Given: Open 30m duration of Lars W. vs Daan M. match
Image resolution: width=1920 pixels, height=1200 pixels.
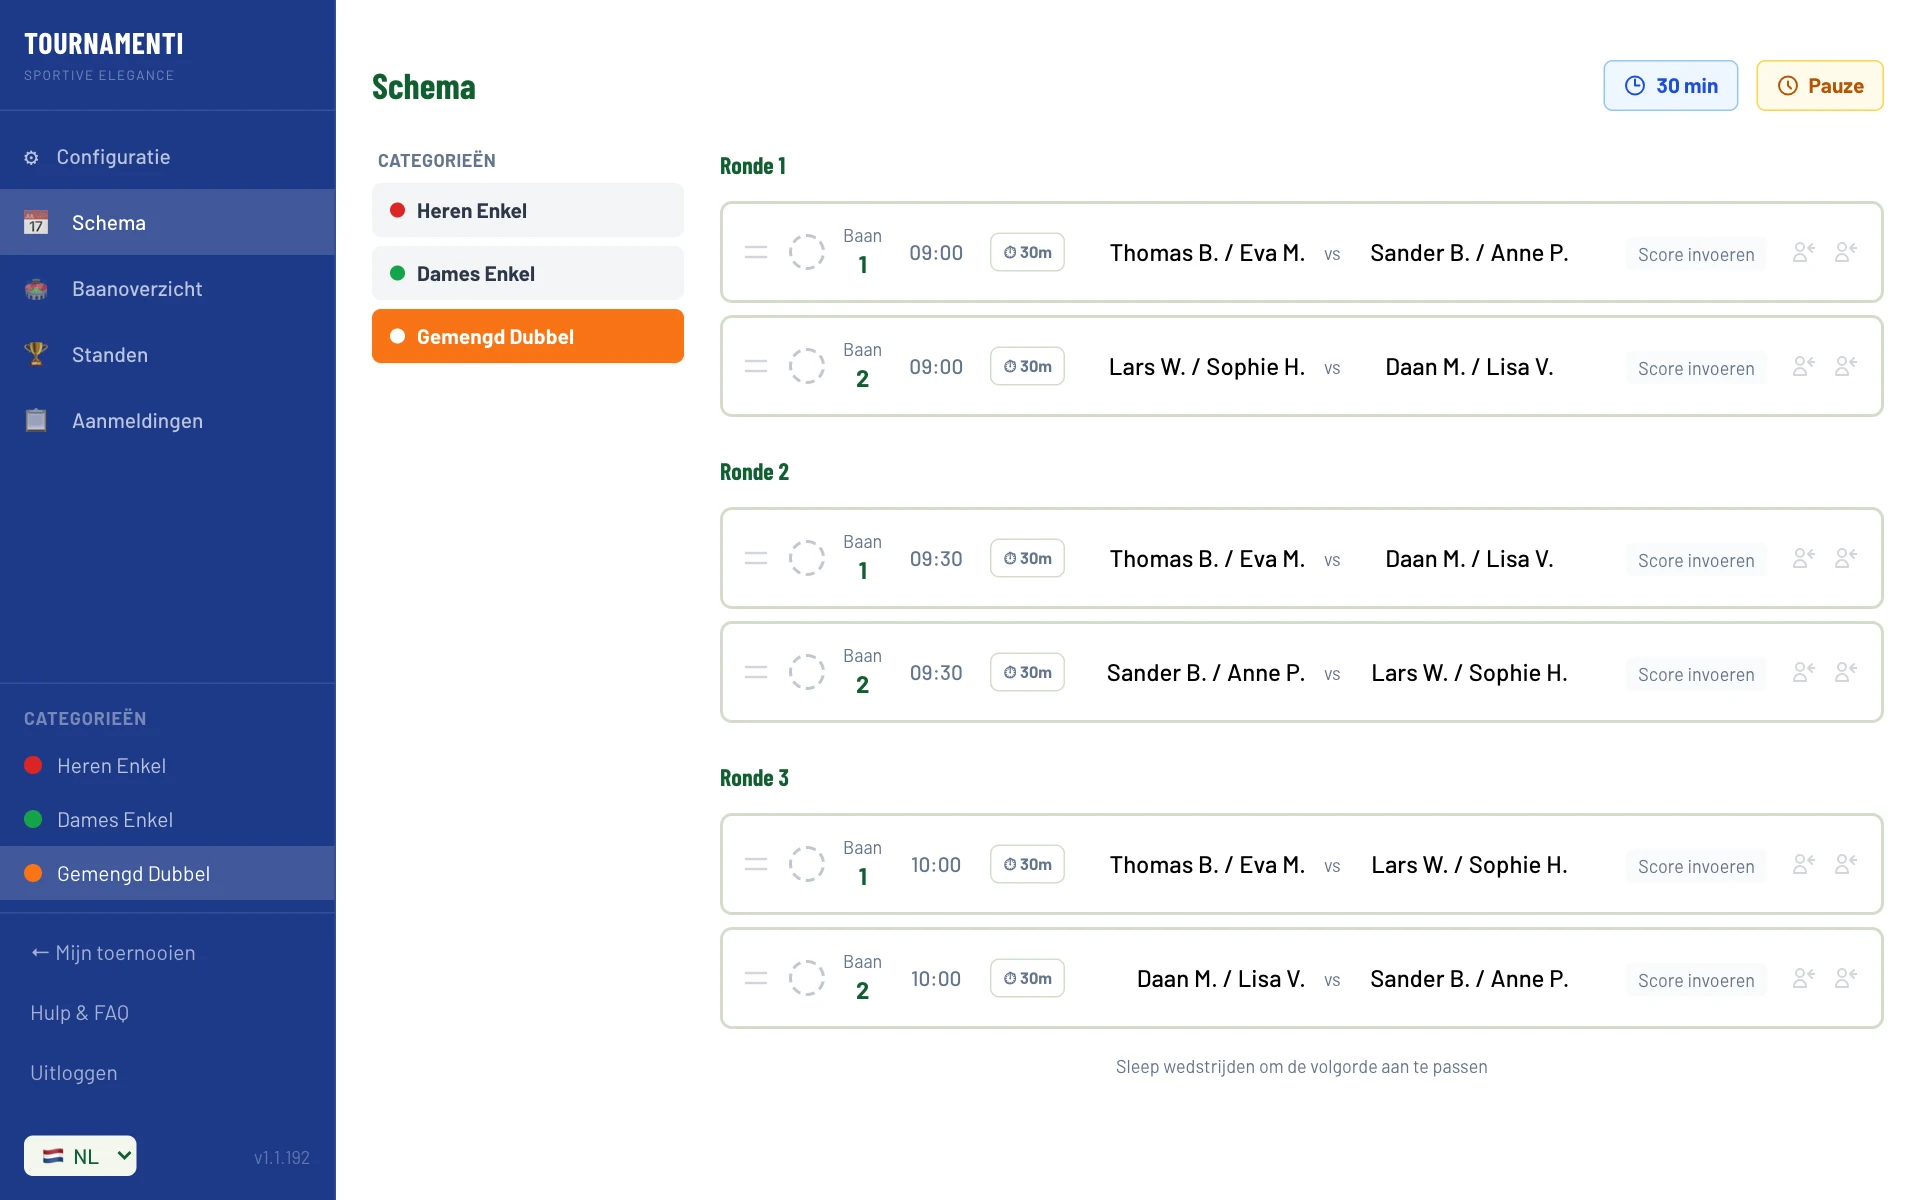Looking at the screenshot, I should [x=1027, y=366].
